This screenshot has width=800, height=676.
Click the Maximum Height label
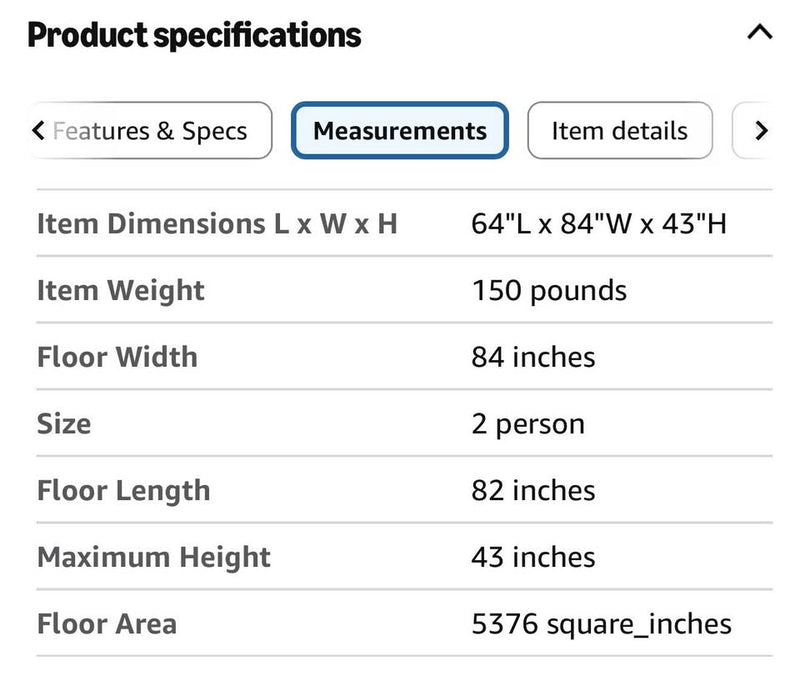point(154,558)
